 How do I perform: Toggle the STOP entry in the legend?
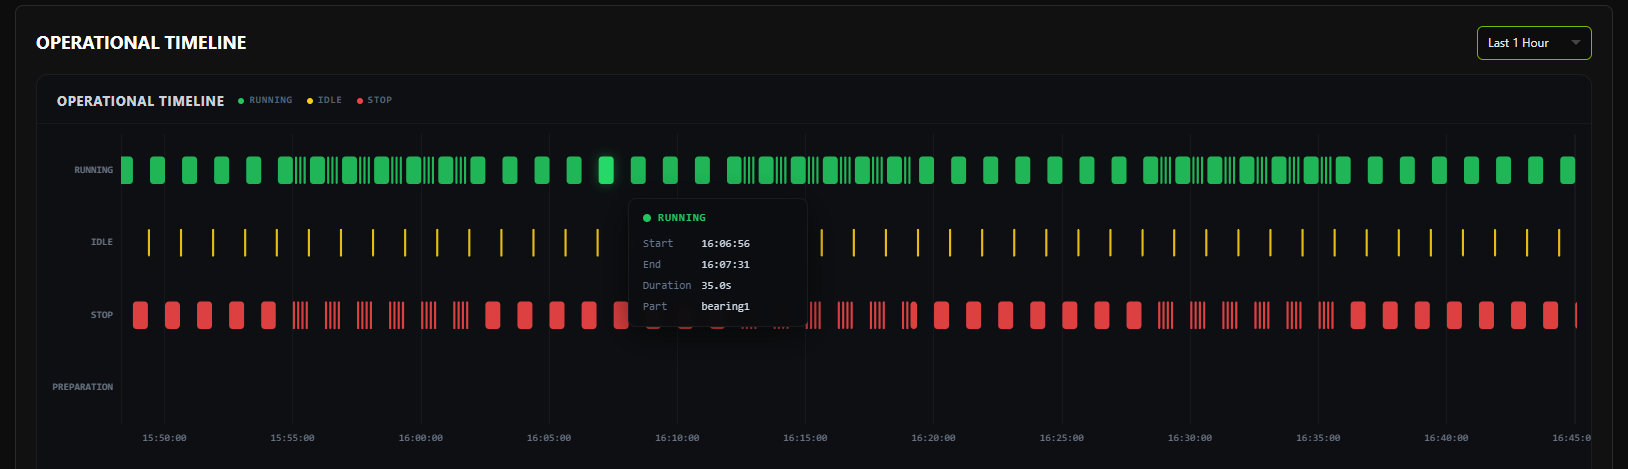click(374, 100)
